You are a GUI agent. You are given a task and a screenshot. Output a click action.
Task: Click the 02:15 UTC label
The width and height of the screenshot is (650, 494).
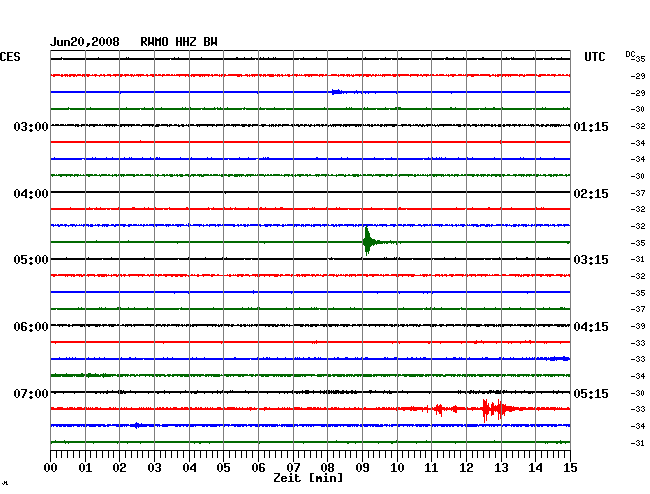coord(591,194)
